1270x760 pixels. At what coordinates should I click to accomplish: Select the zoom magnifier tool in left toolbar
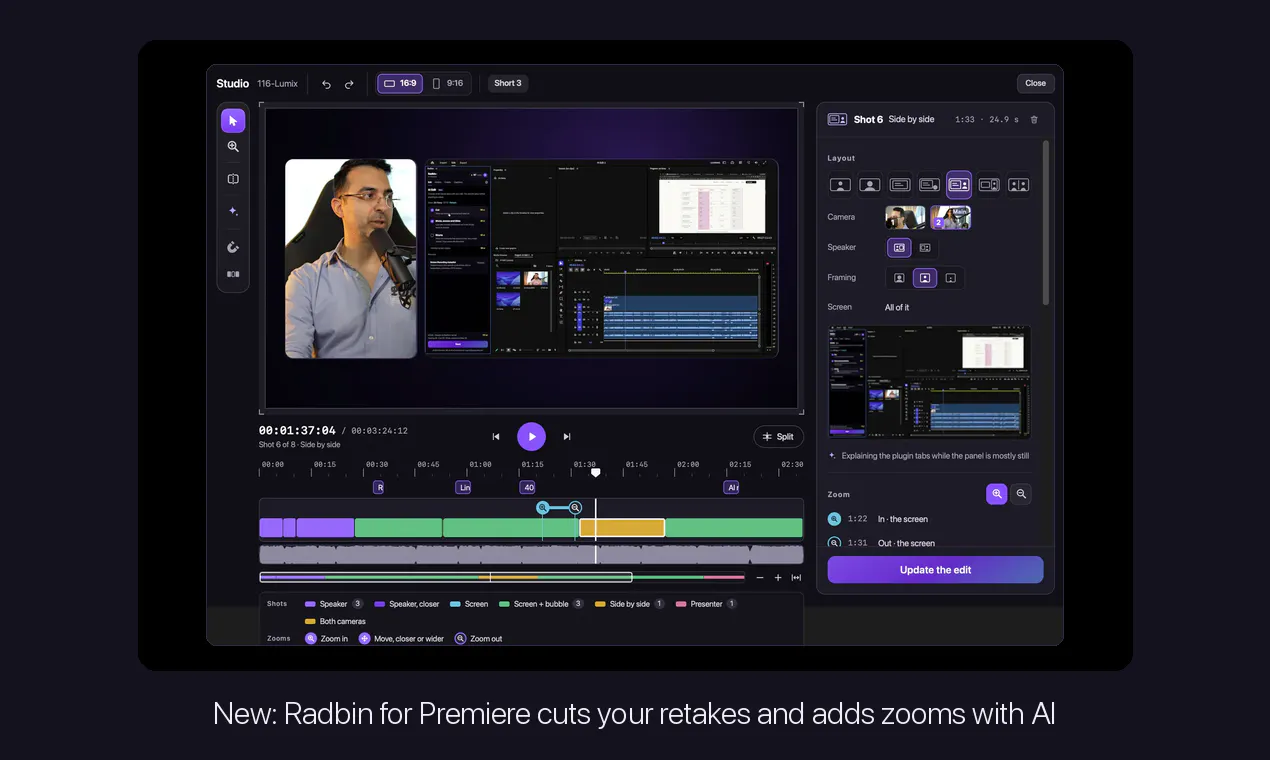(233, 147)
